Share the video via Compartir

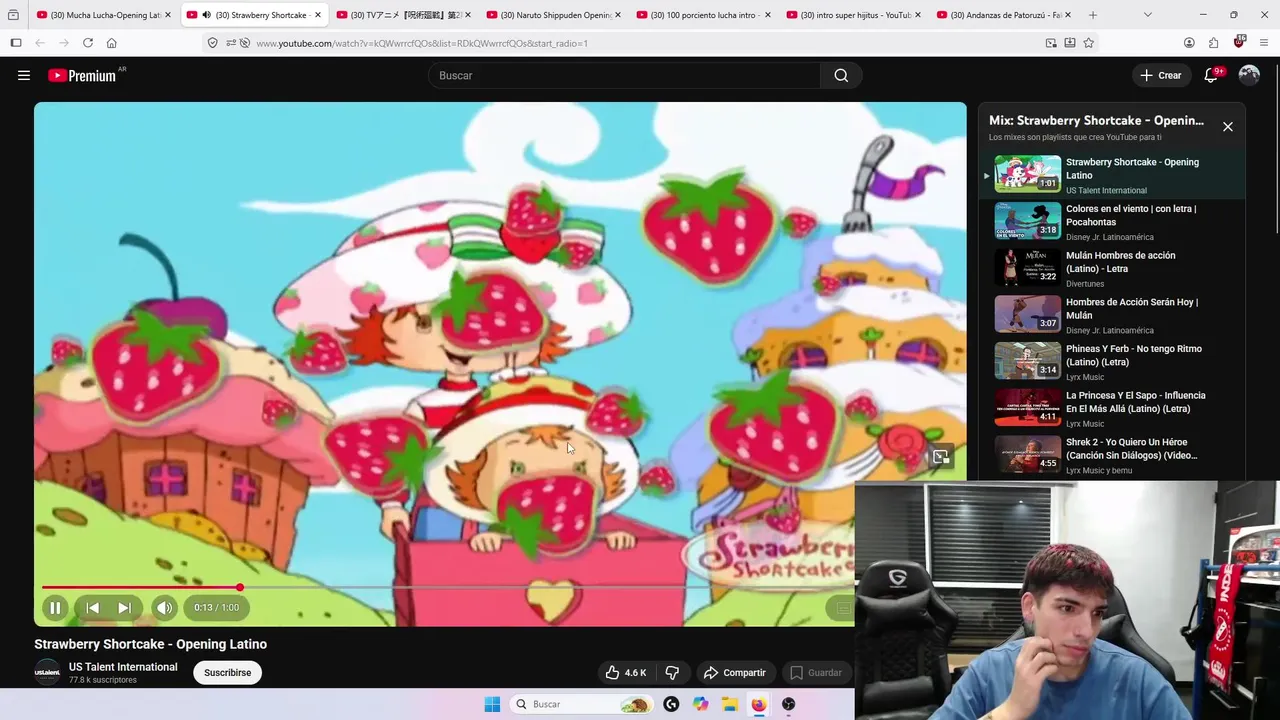[x=734, y=673]
